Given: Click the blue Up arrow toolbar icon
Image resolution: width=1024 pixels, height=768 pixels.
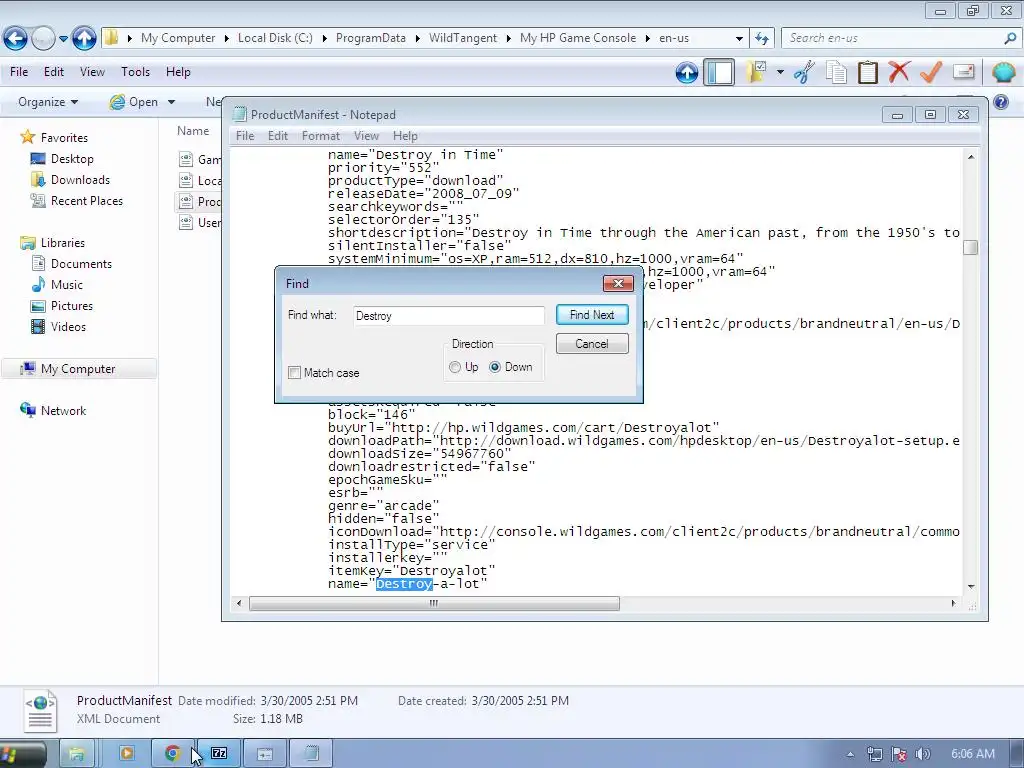Looking at the screenshot, I should click(686, 72).
